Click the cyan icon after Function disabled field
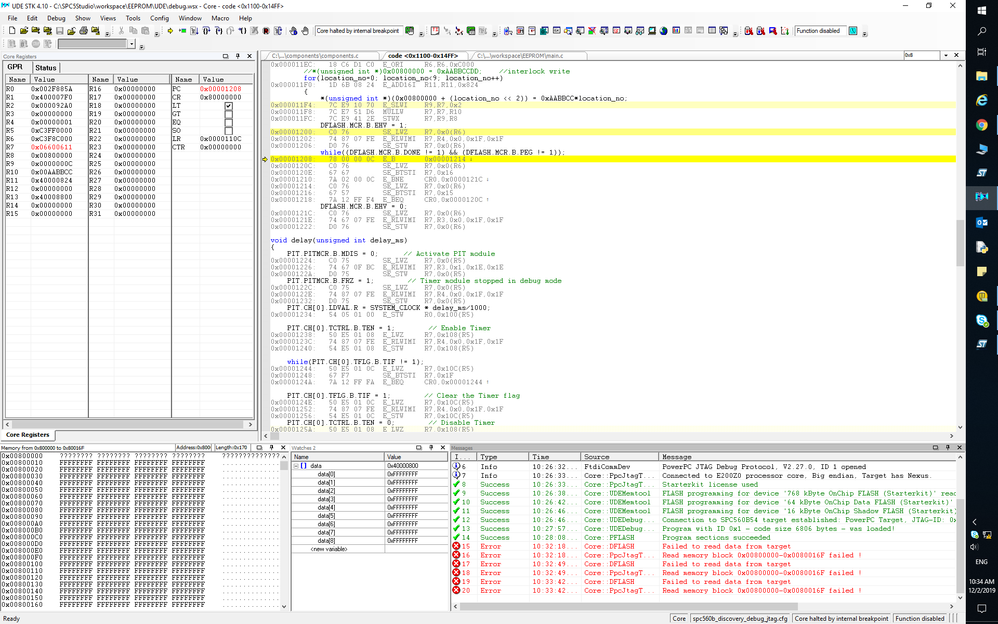This screenshot has height=624, width=998. 853,31
